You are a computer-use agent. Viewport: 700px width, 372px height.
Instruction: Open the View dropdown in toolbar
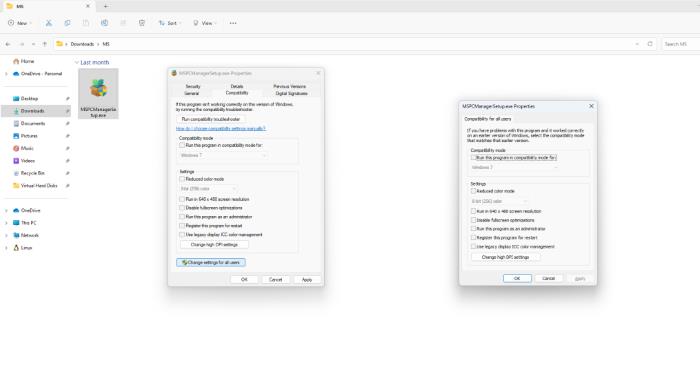(204, 23)
